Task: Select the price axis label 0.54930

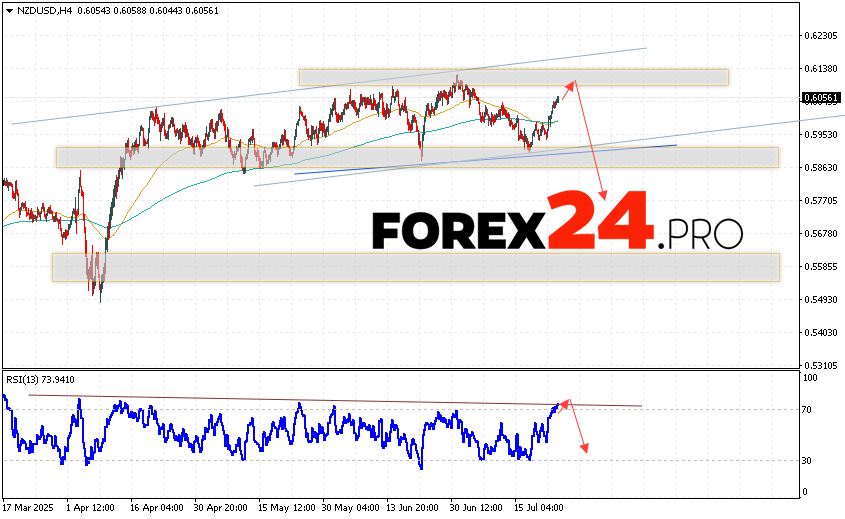Action: pos(821,299)
